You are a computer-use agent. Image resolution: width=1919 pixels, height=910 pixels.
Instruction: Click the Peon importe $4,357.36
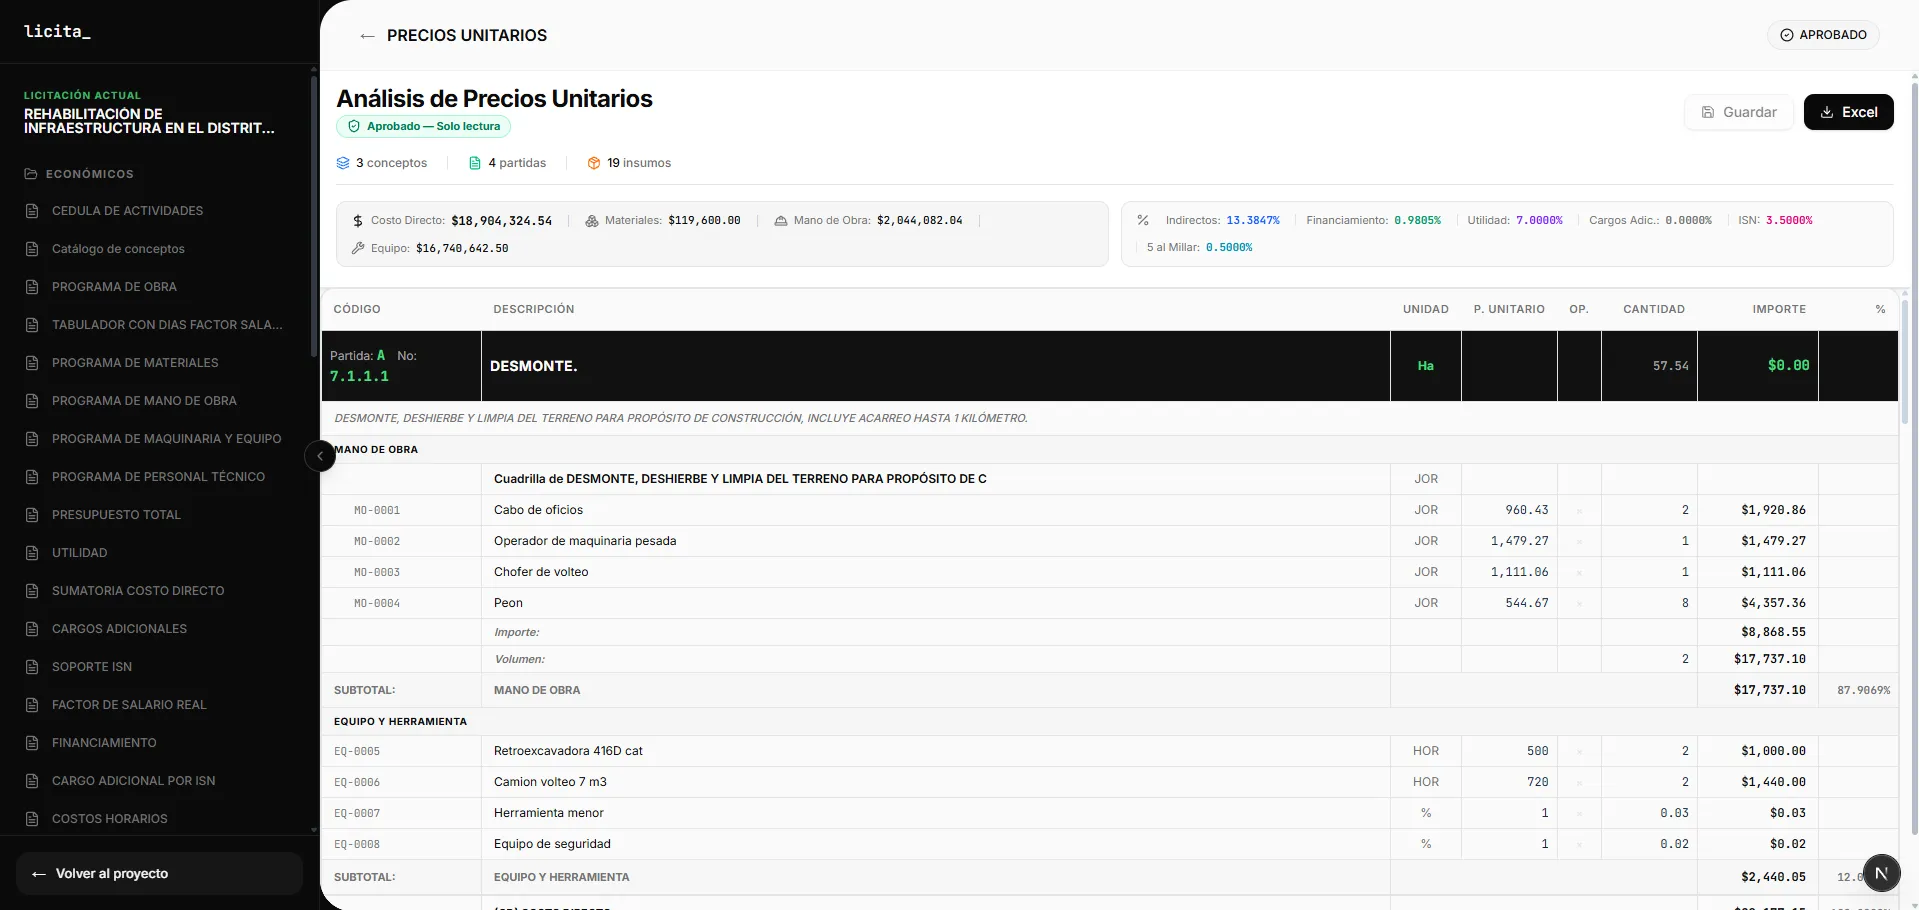click(x=1773, y=603)
